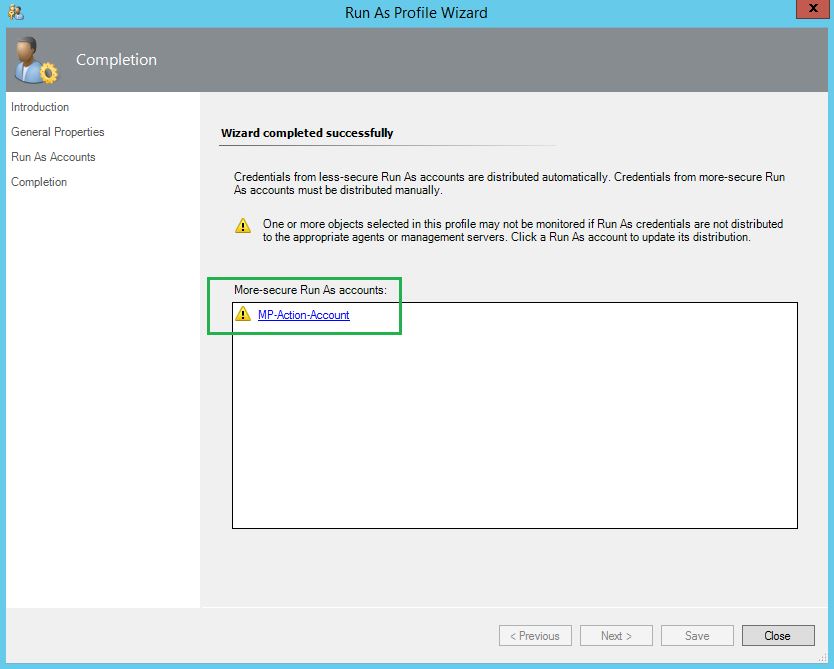Switch to the Run As Accounts step
Viewport: 834px width, 669px height.
coord(53,157)
